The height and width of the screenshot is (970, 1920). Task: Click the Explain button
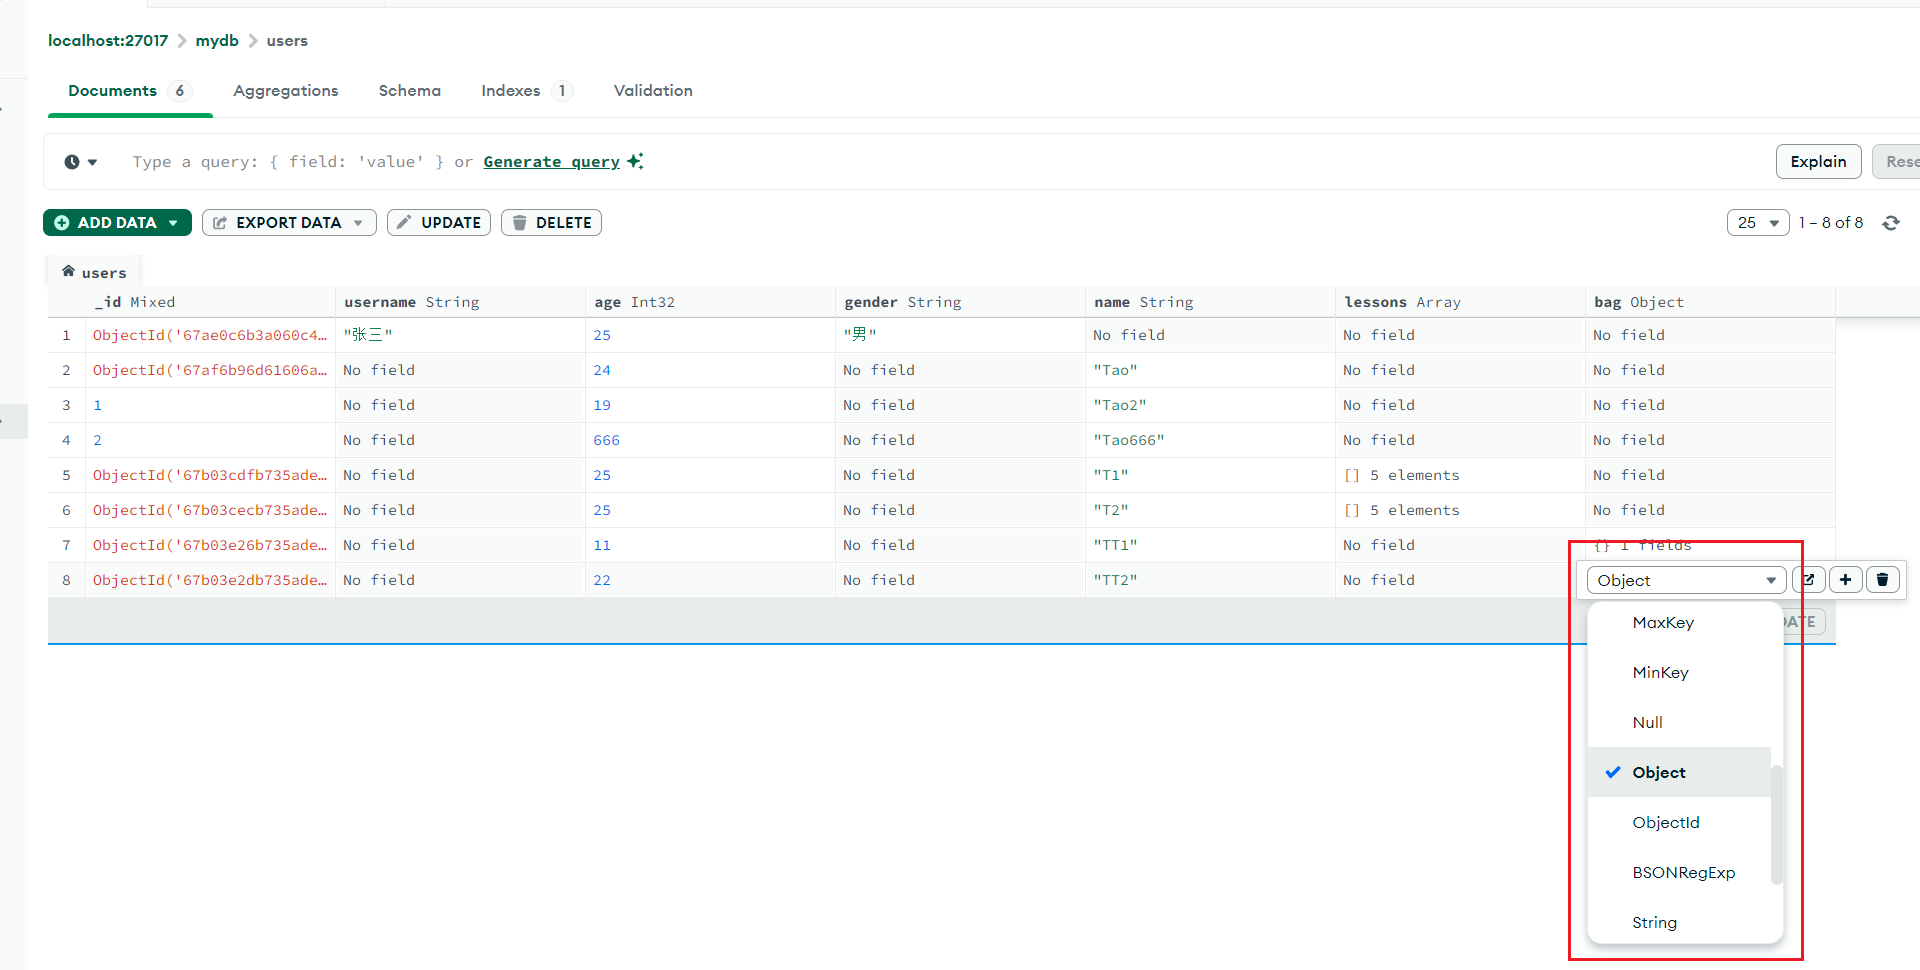pos(1817,162)
